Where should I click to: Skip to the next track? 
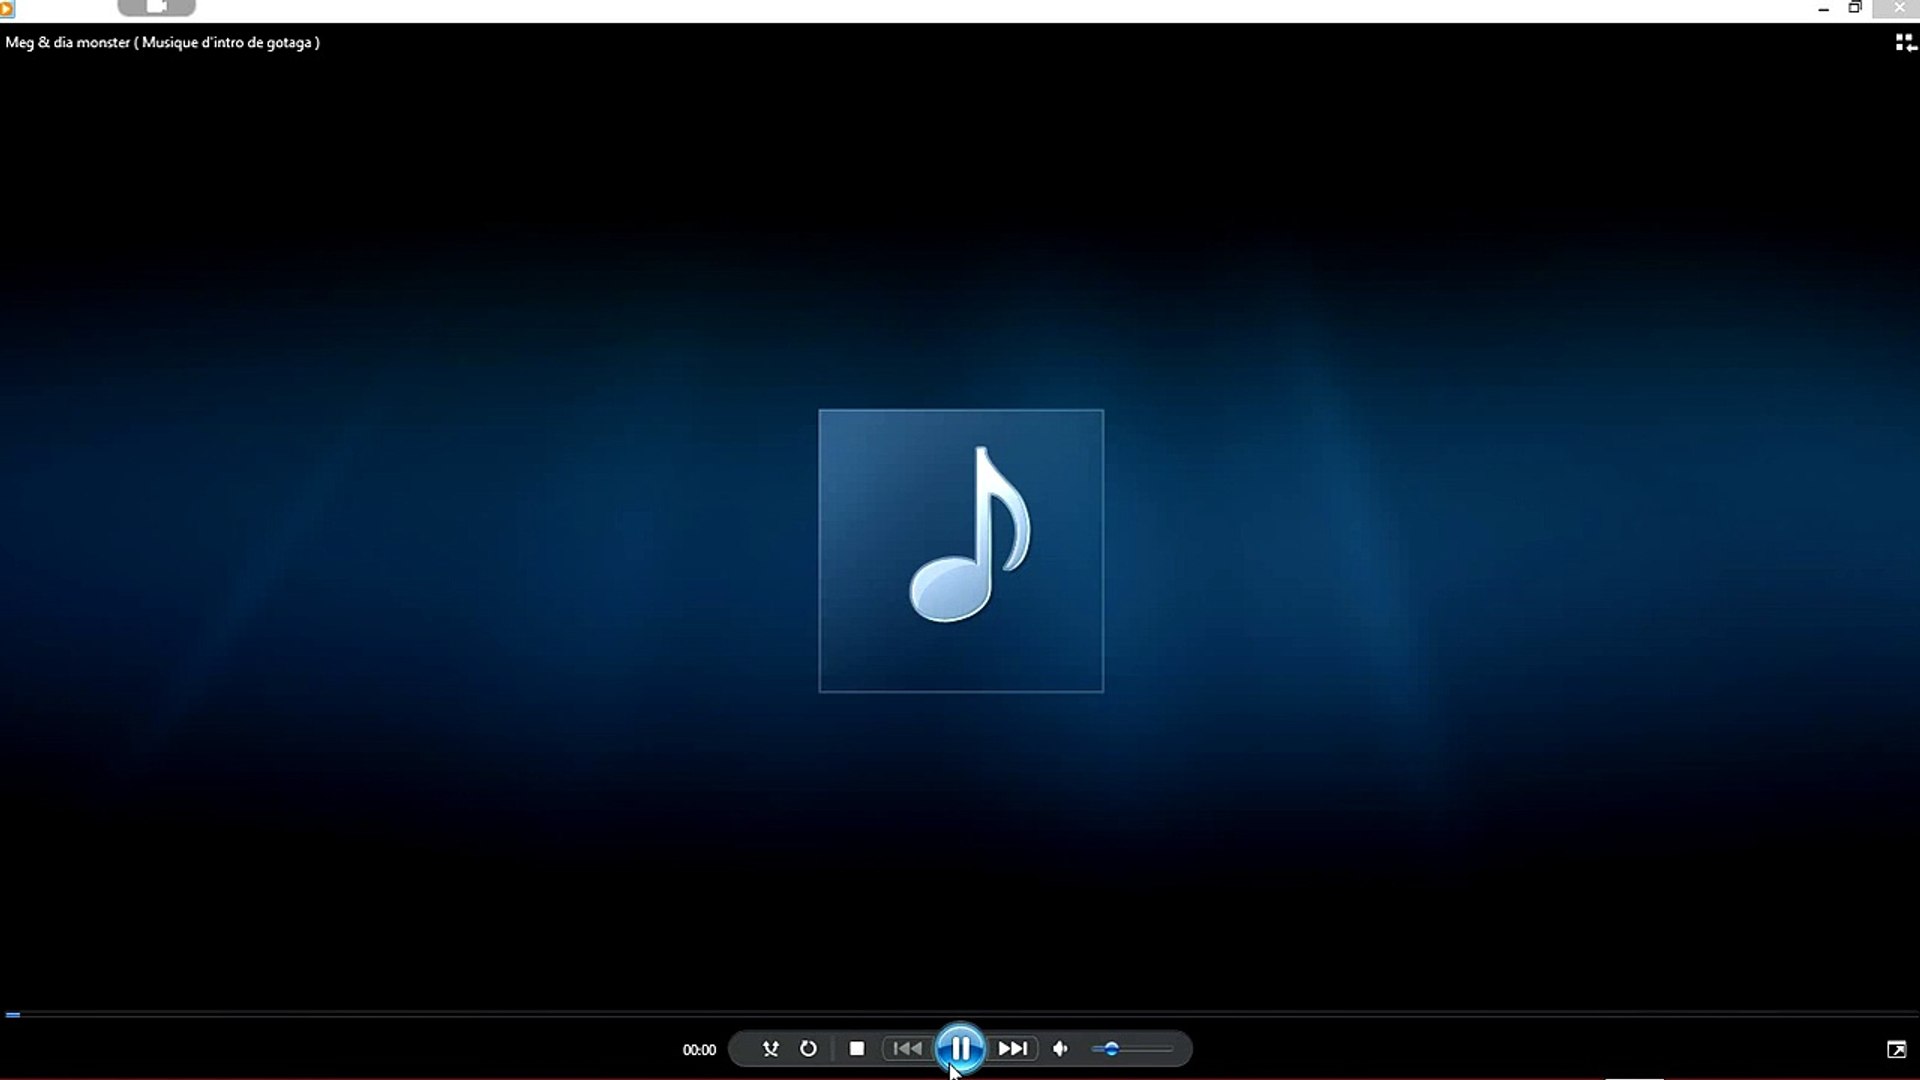pos(1012,1048)
